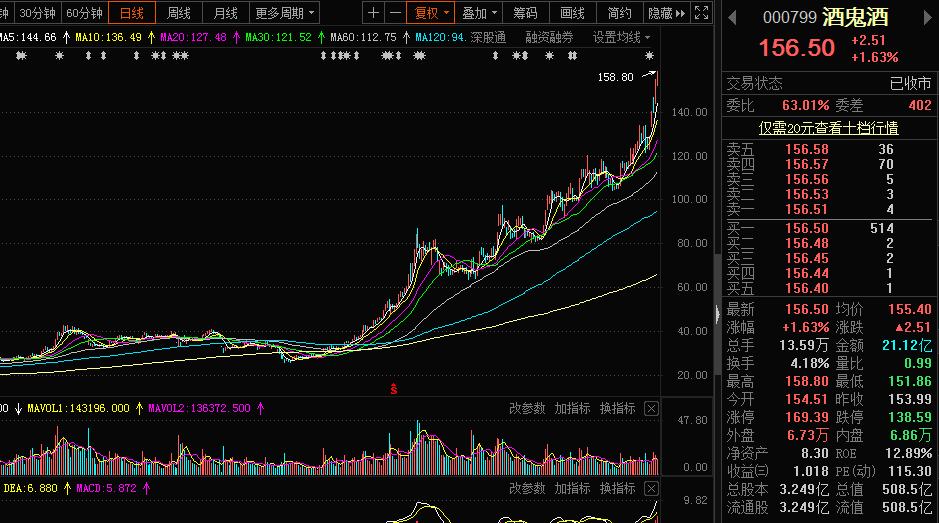Viewport: 939px width, 523px height.
Task: Open the 更多周期 dropdown
Action: click(x=284, y=13)
